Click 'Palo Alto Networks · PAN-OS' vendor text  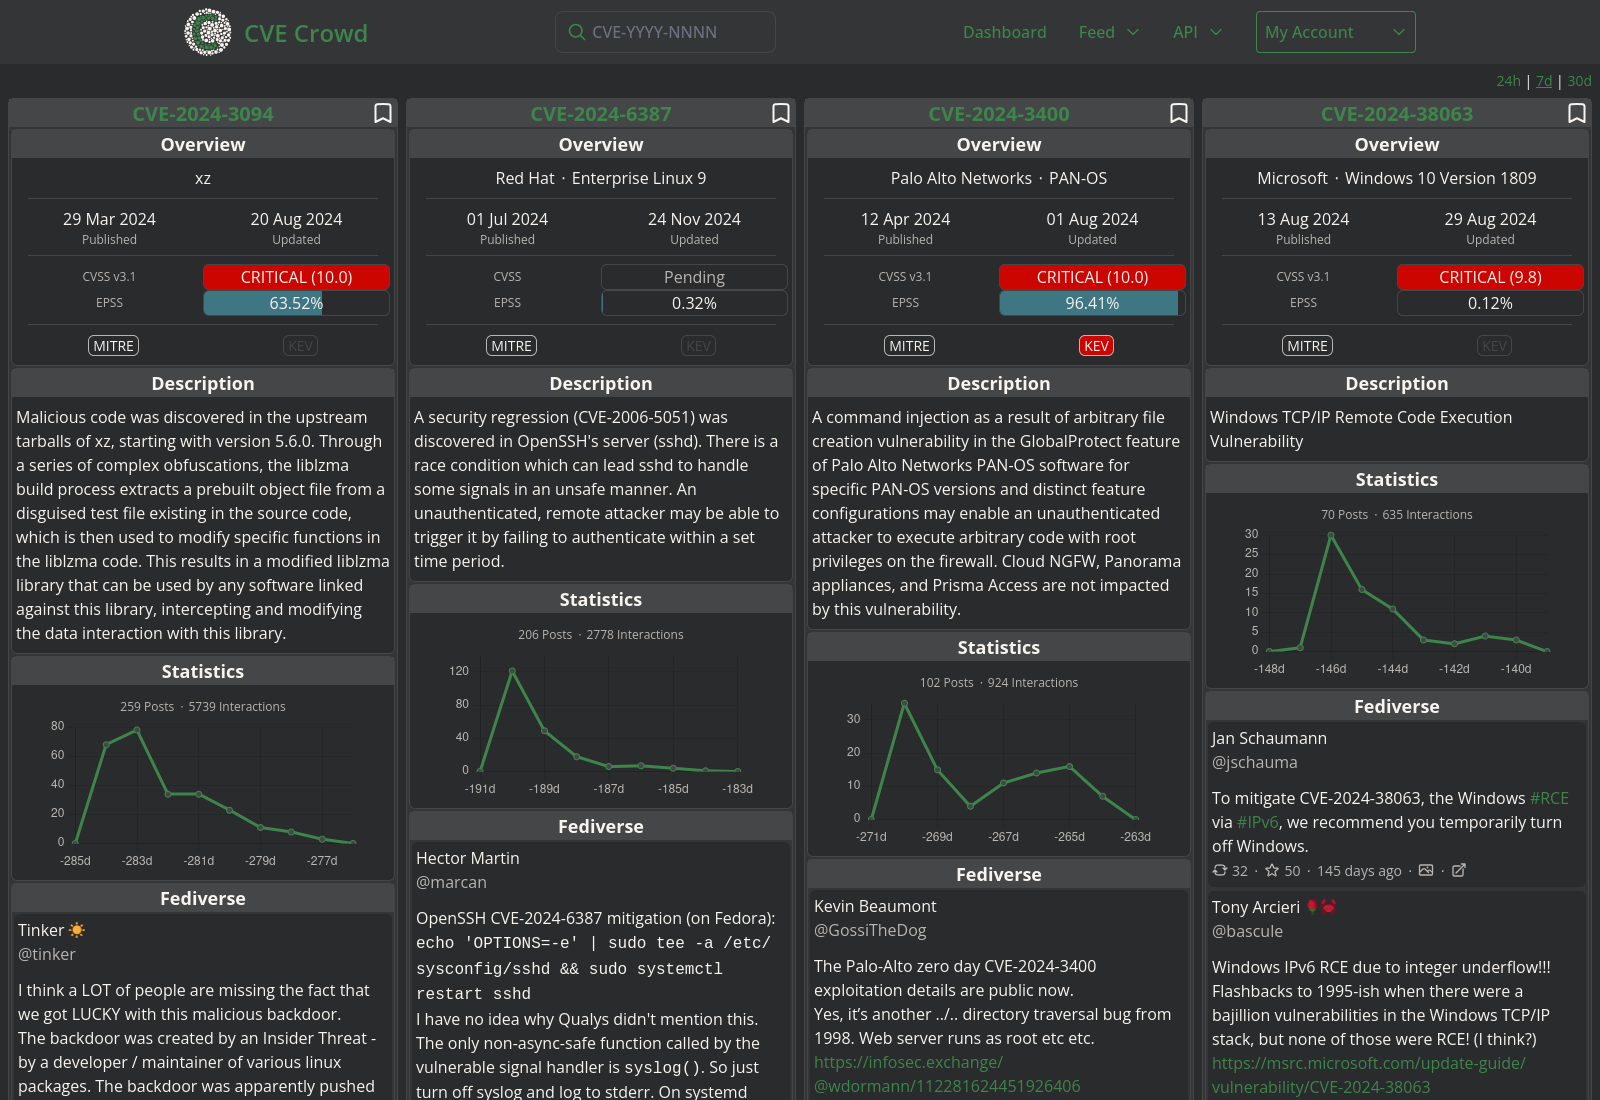point(999,178)
